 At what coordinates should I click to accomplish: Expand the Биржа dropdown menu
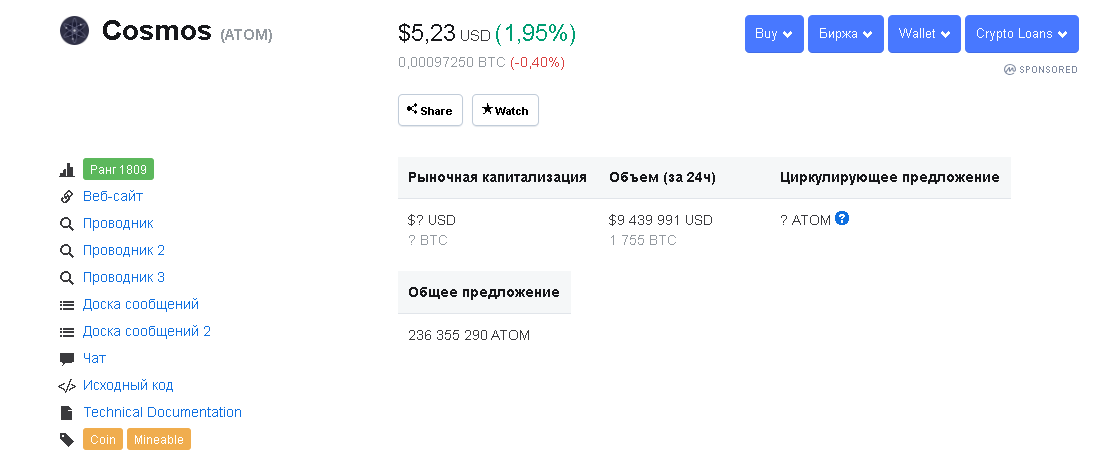point(845,34)
